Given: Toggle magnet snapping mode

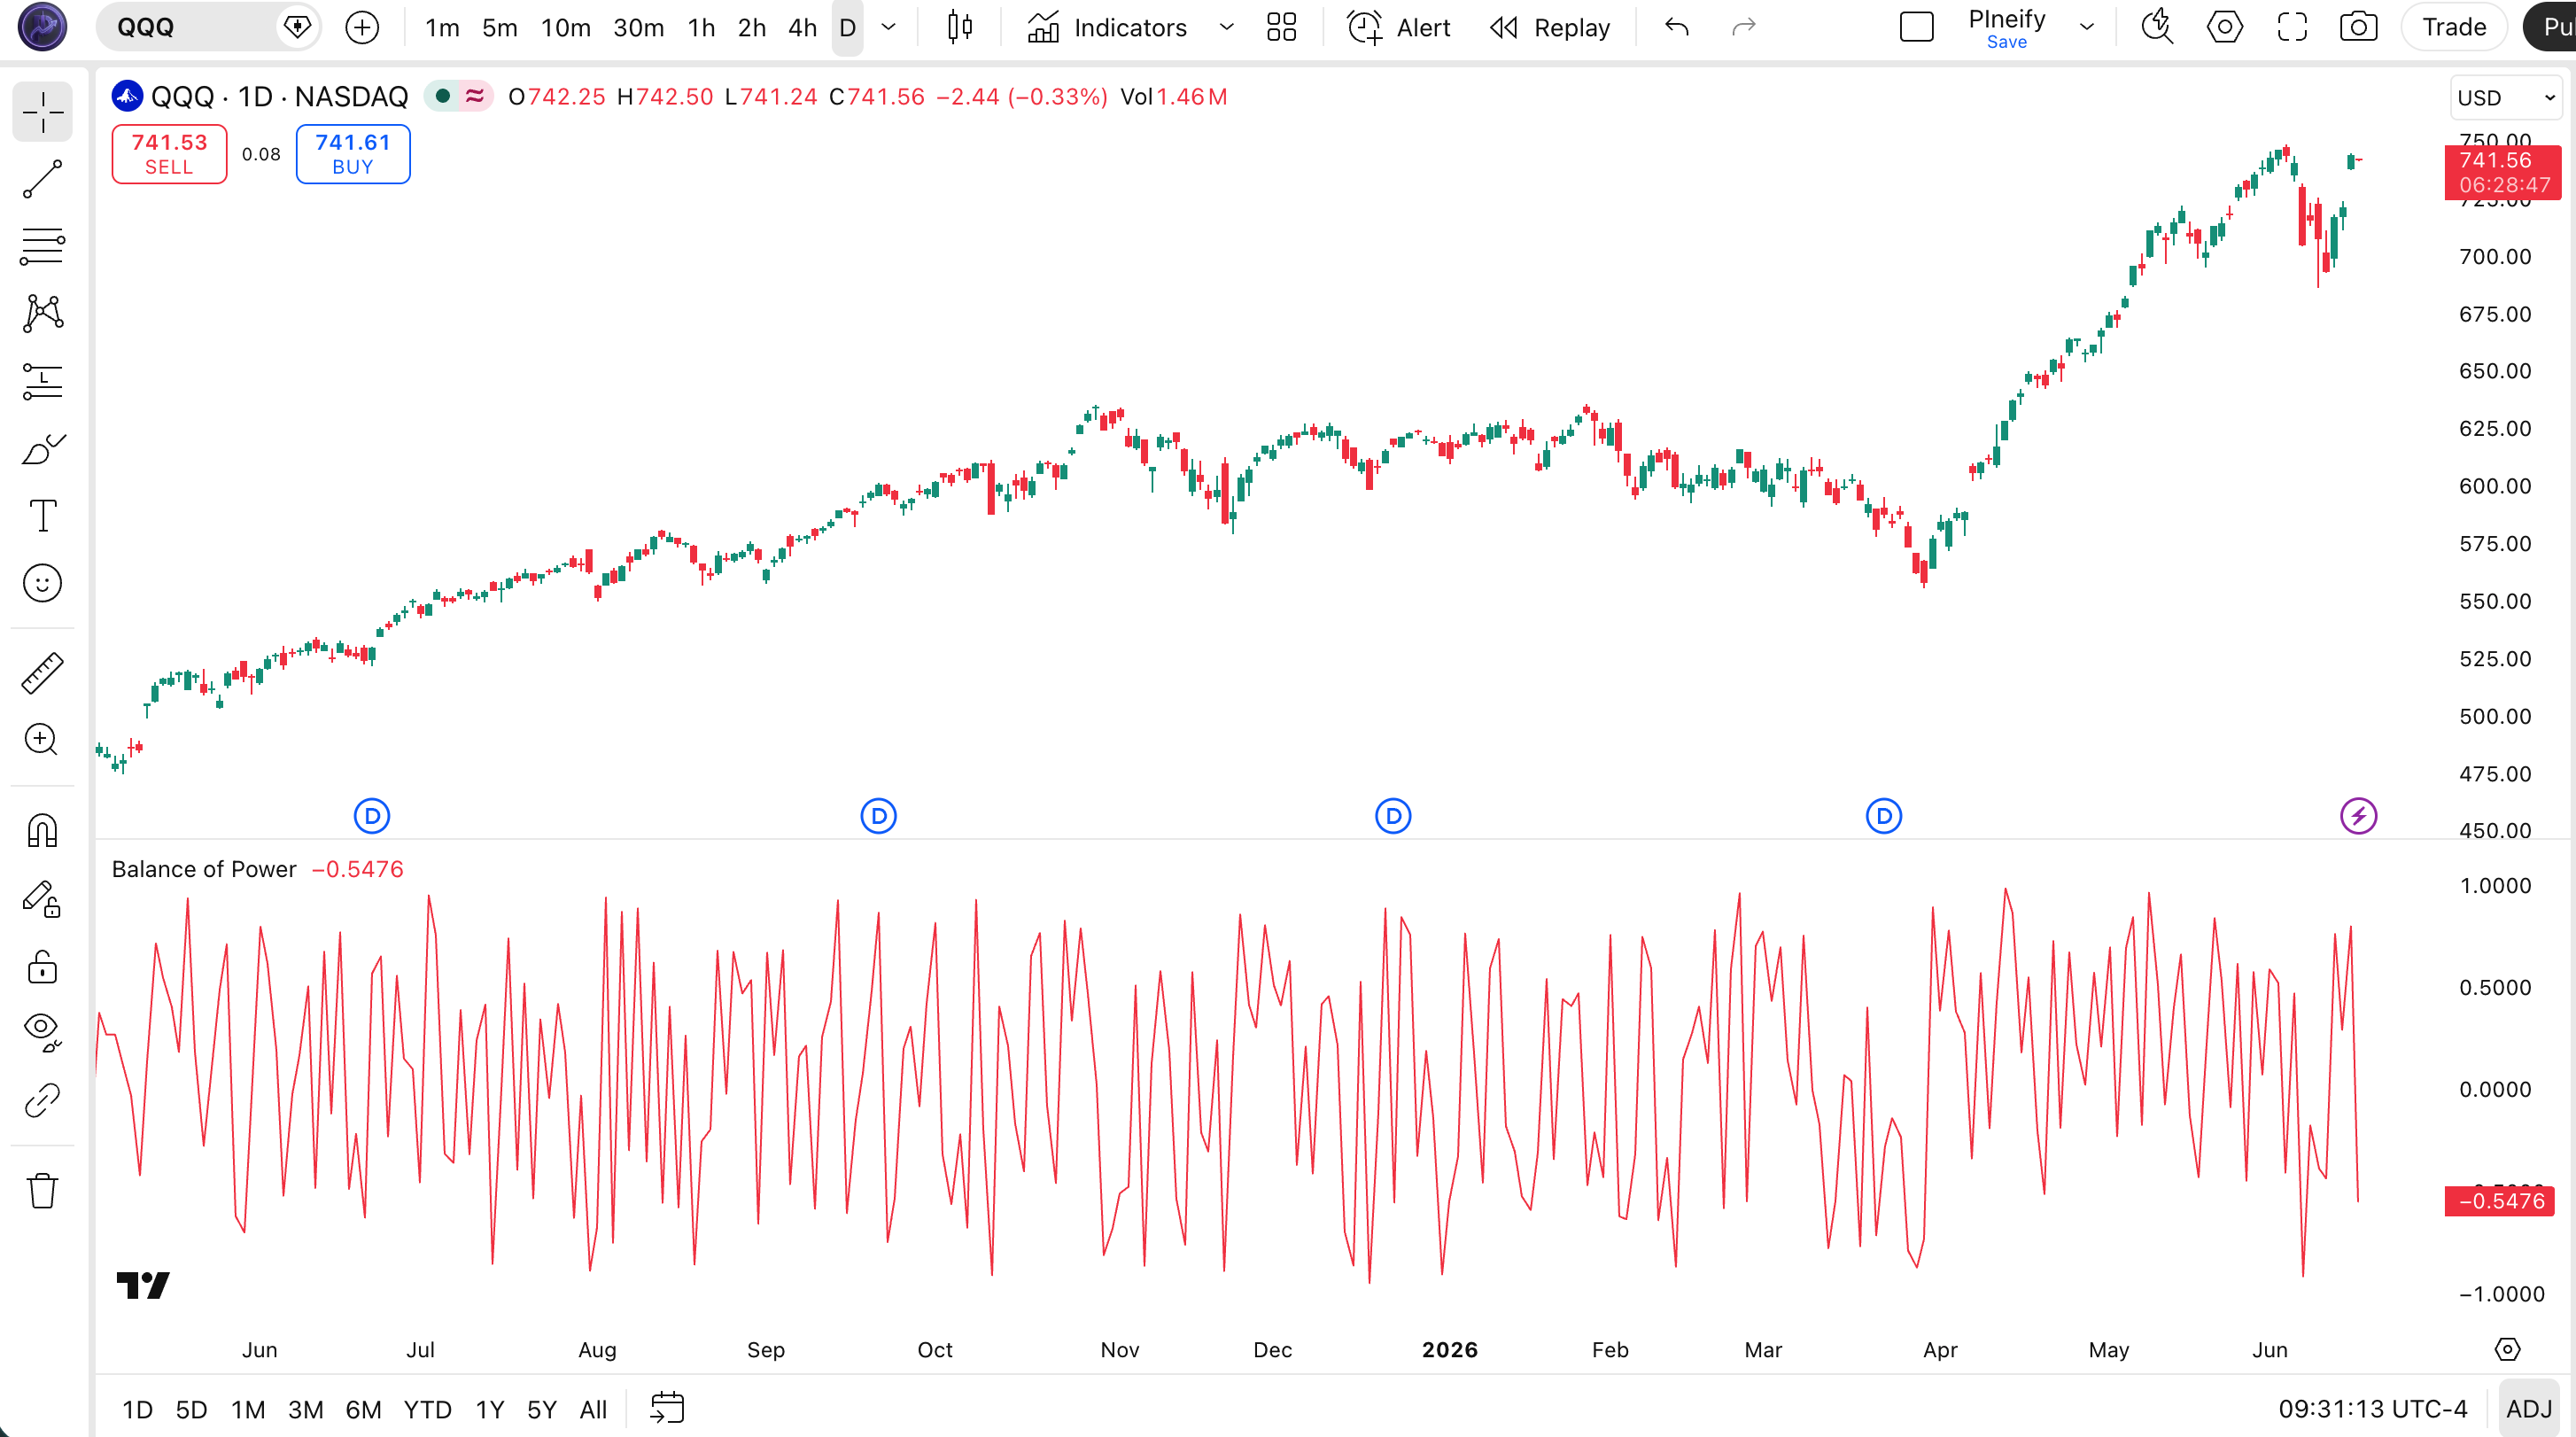Looking at the screenshot, I should pyautogui.click(x=42, y=830).
